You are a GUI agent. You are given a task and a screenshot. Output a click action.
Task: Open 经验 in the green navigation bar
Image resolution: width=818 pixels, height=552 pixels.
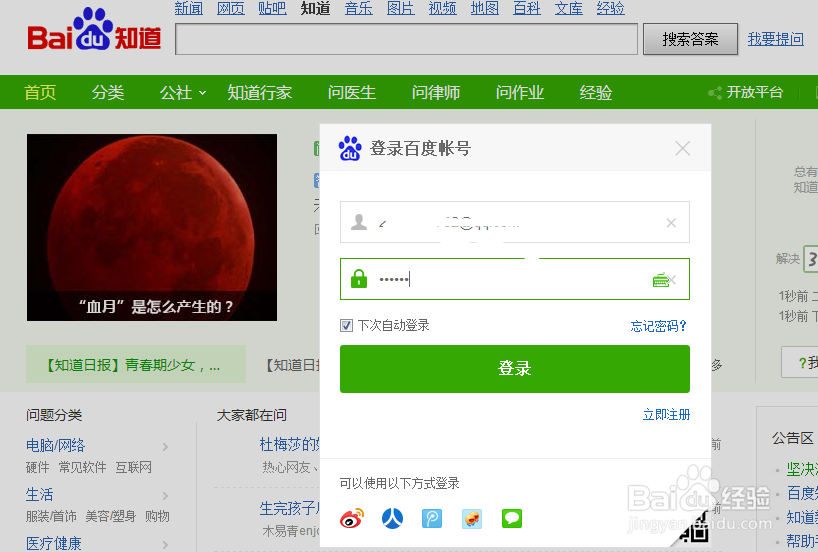coord(596,92)
